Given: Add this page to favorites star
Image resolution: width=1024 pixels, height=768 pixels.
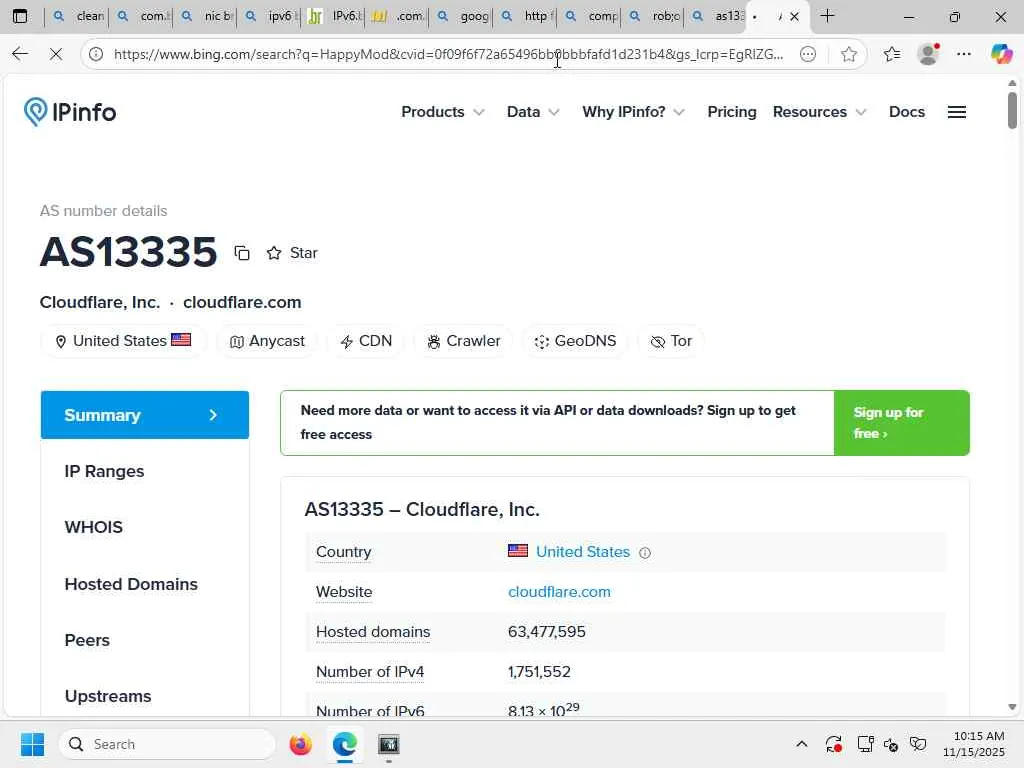Looking at the screenshot, I should (848, 54).
